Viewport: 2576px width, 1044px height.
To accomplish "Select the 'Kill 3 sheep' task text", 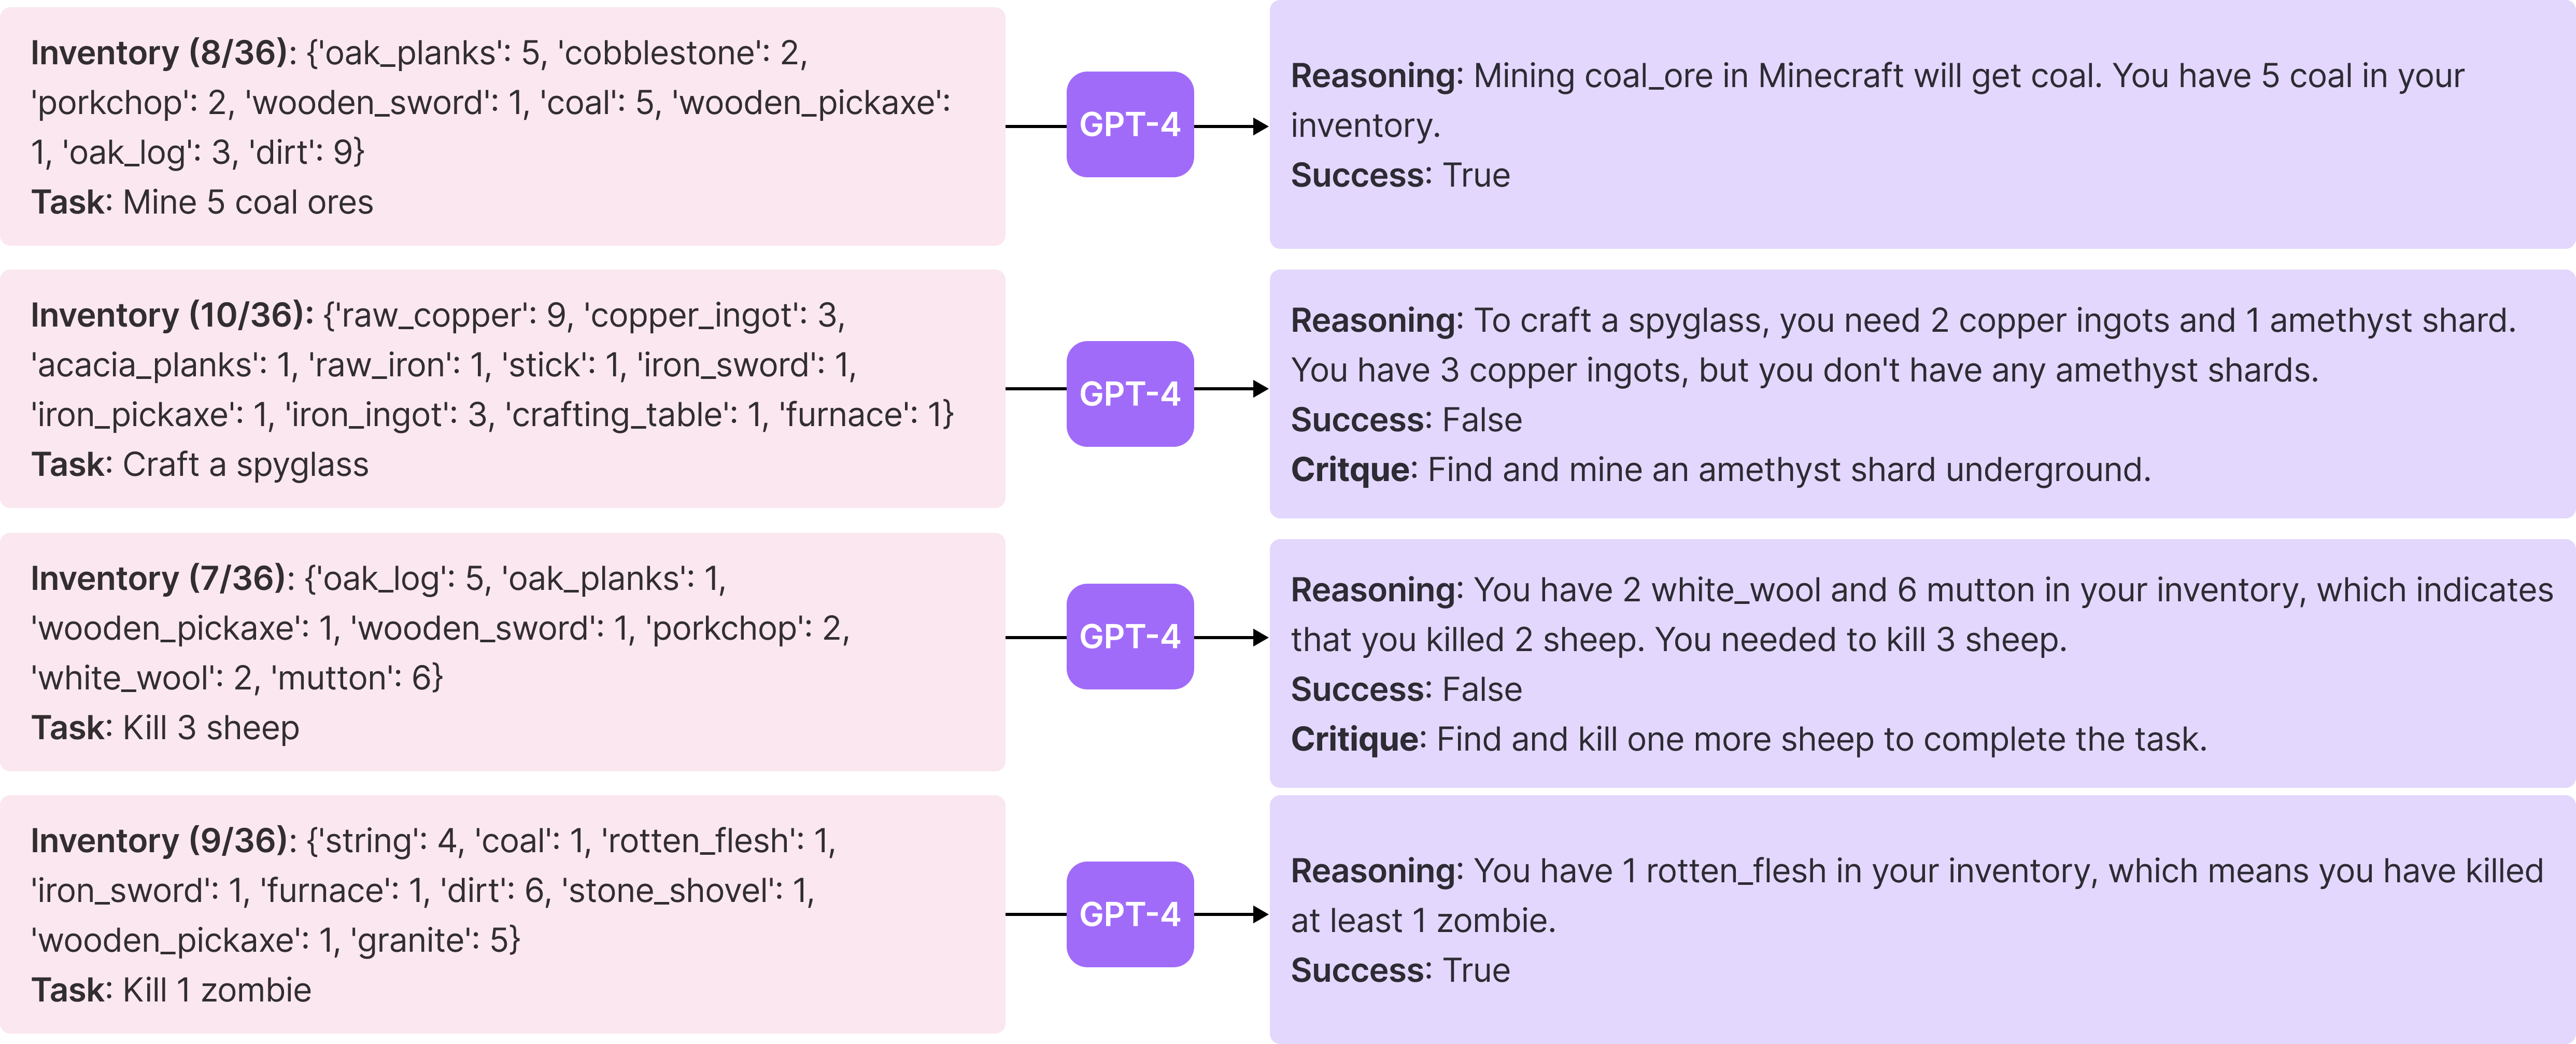I will [x=210, y=728].
